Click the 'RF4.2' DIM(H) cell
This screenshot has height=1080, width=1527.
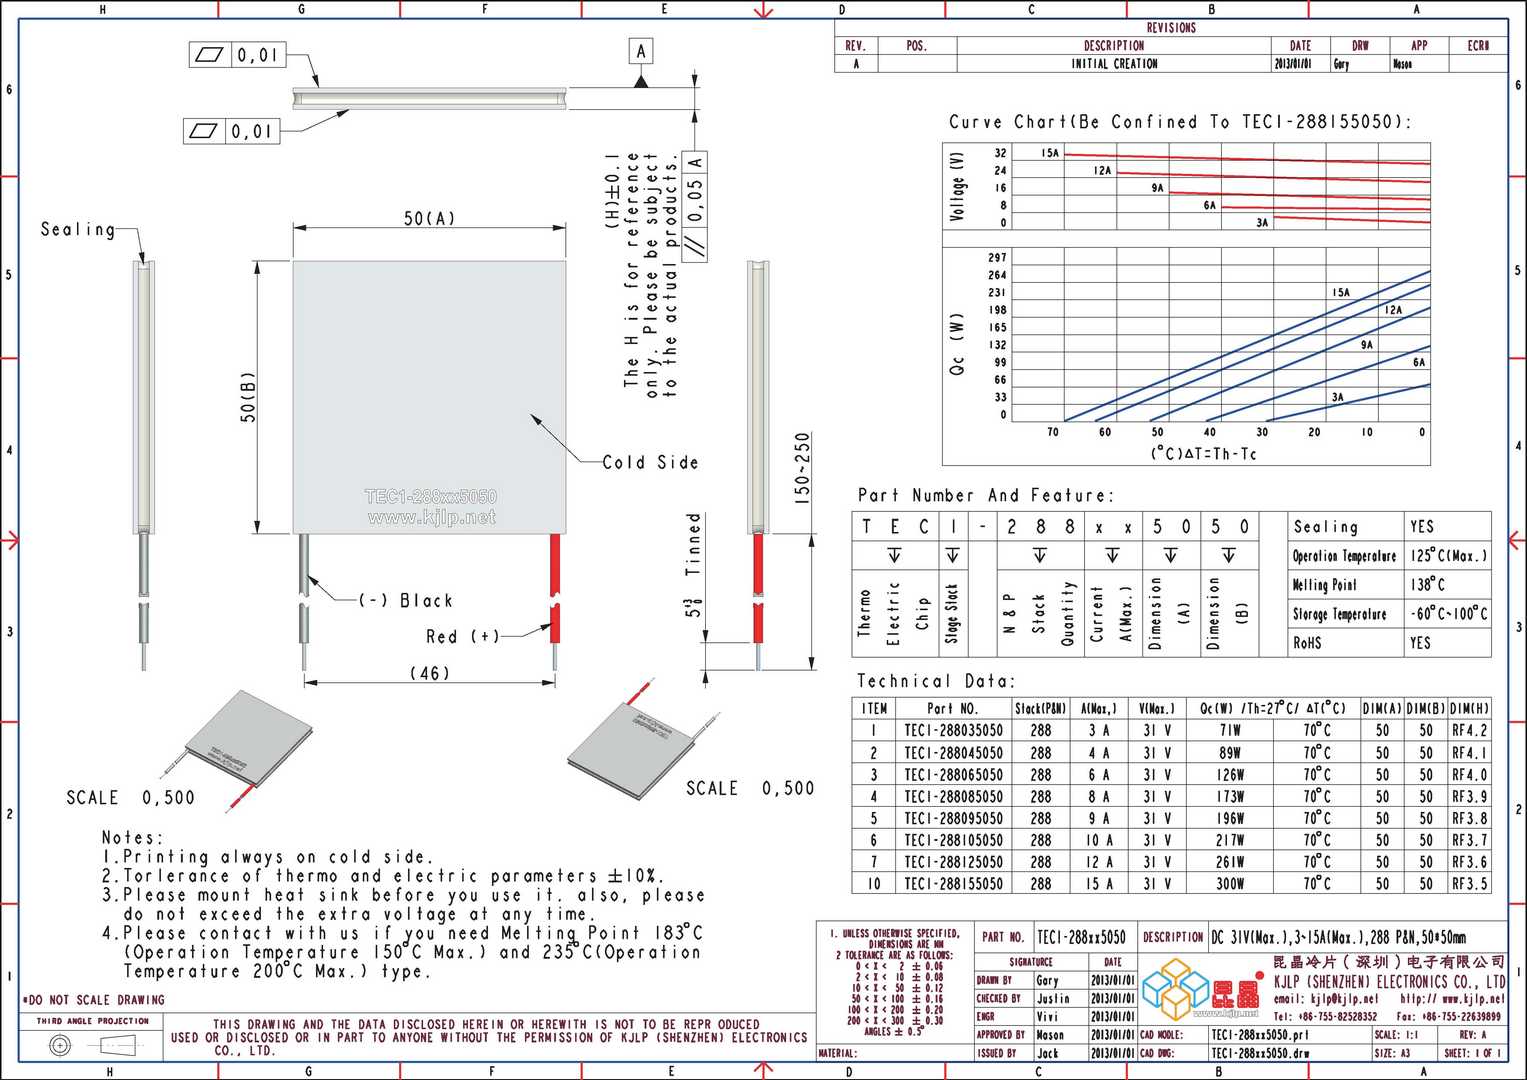point(1470,731)
